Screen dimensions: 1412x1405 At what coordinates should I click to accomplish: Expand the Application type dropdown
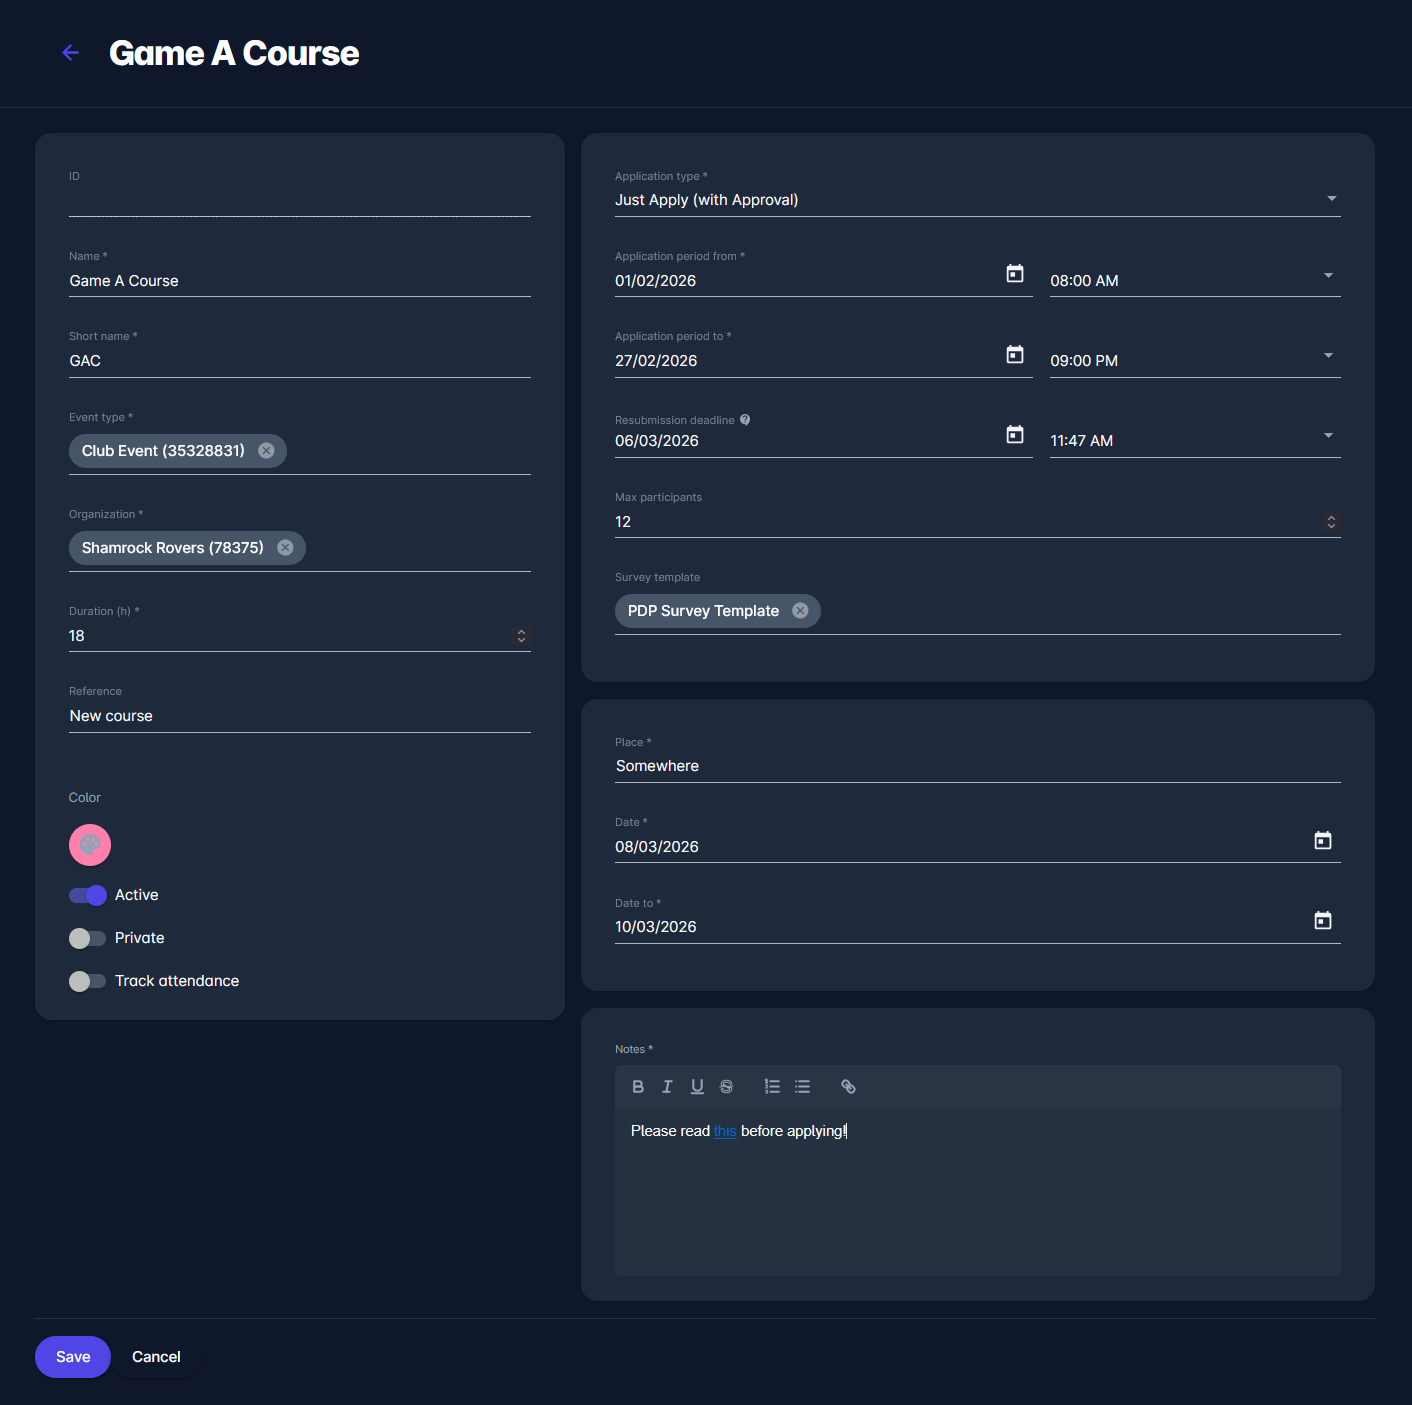point(1331,199)
